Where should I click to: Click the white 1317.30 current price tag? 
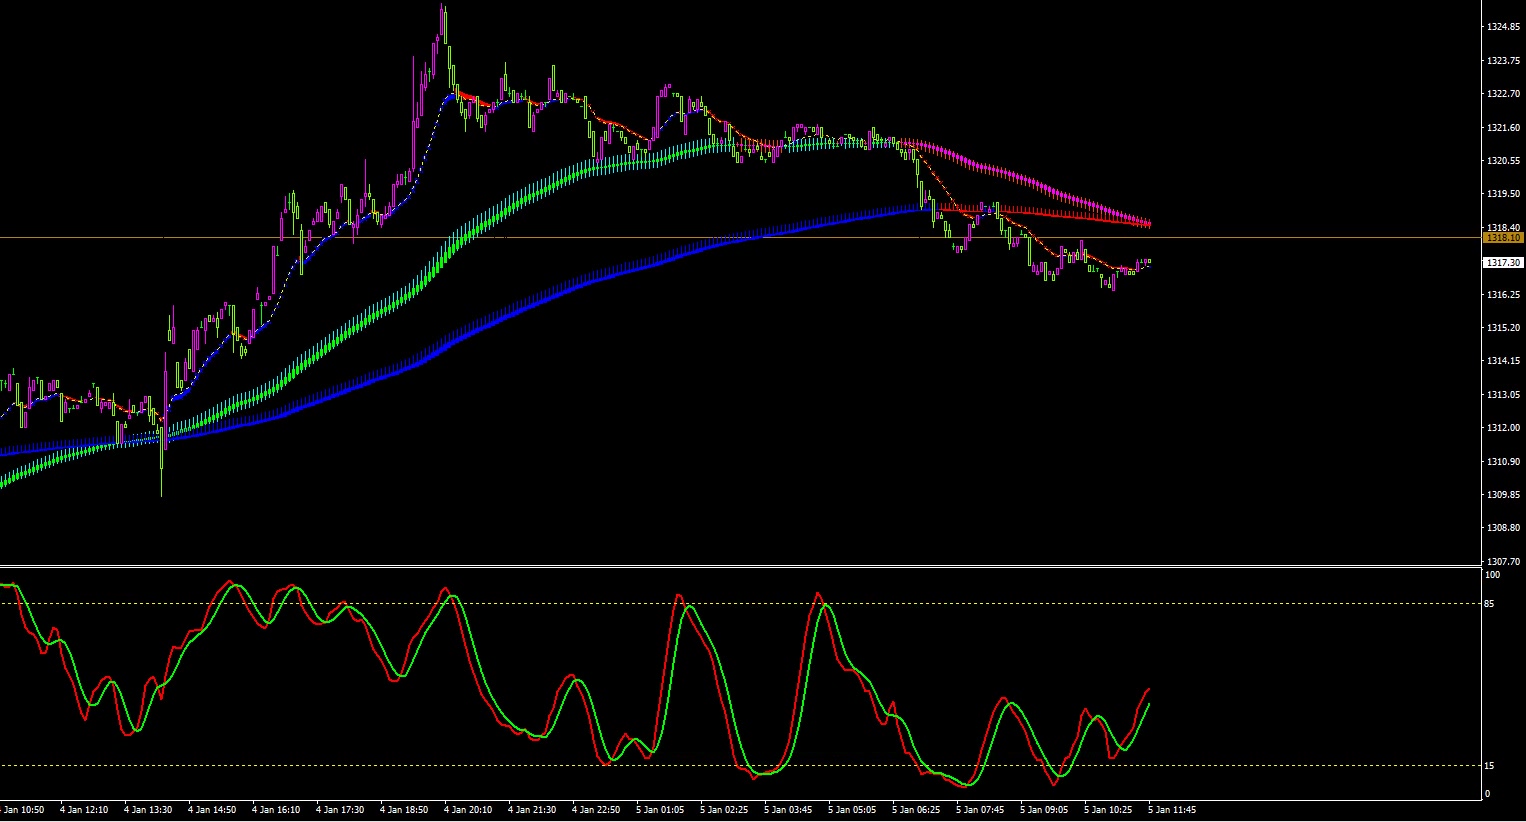tap(1503, 262)
